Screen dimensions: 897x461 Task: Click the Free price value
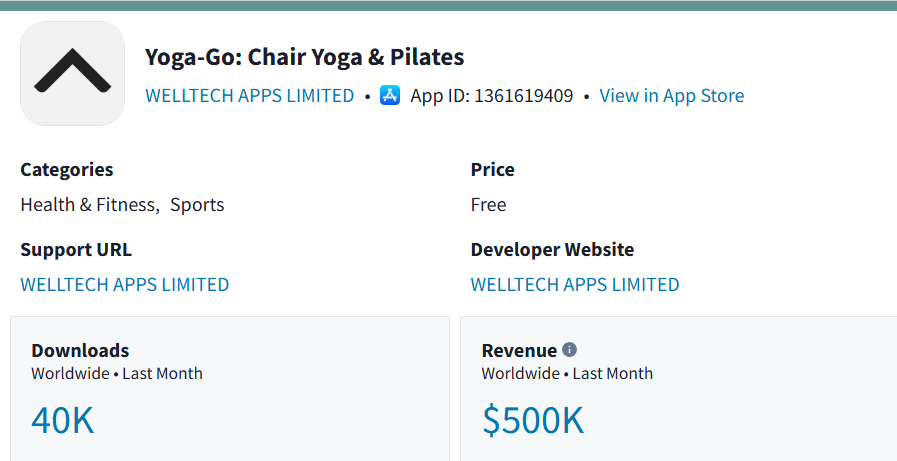coord(488,205)
